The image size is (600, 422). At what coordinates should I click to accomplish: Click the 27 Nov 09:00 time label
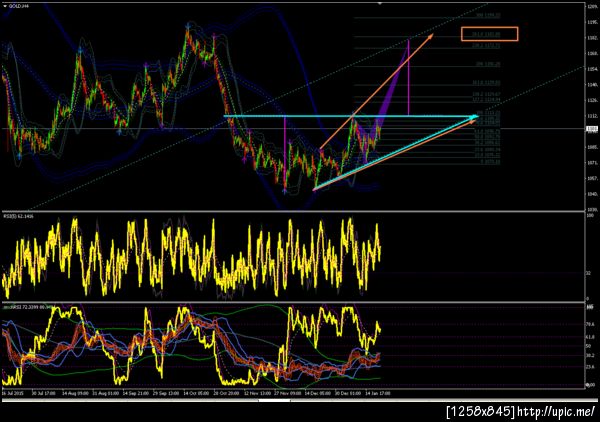coord(287,393)
